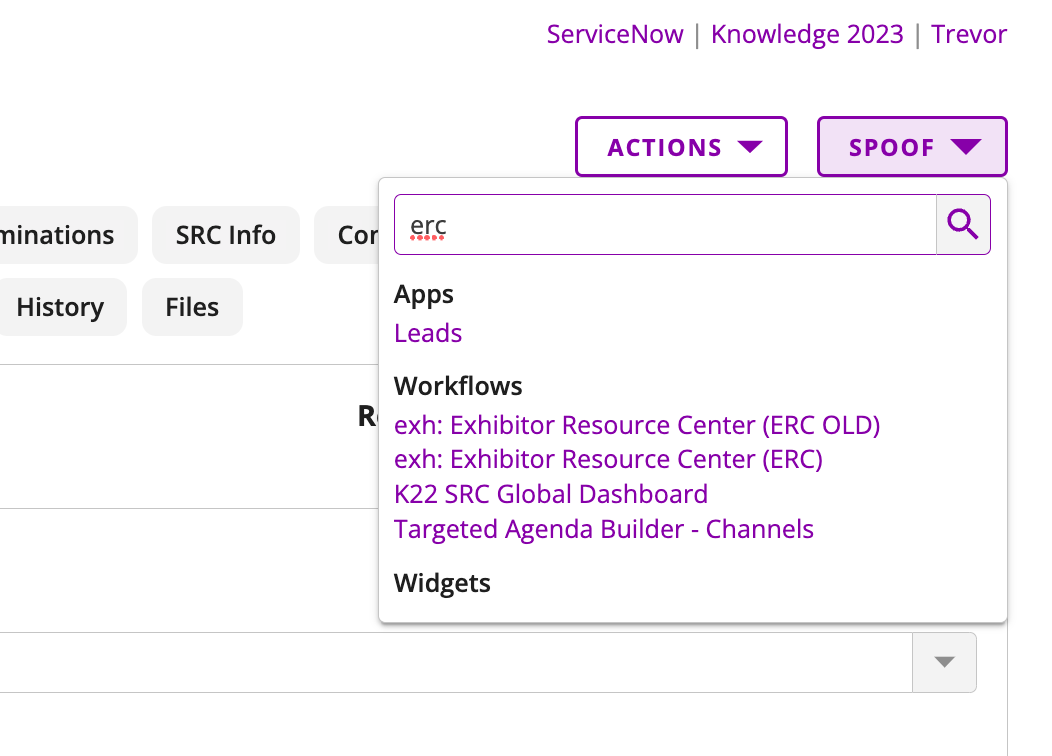Switch to the History tab
Viewport: 1052px width, 756px height.
pyautogui.click(x=60, y=307)
